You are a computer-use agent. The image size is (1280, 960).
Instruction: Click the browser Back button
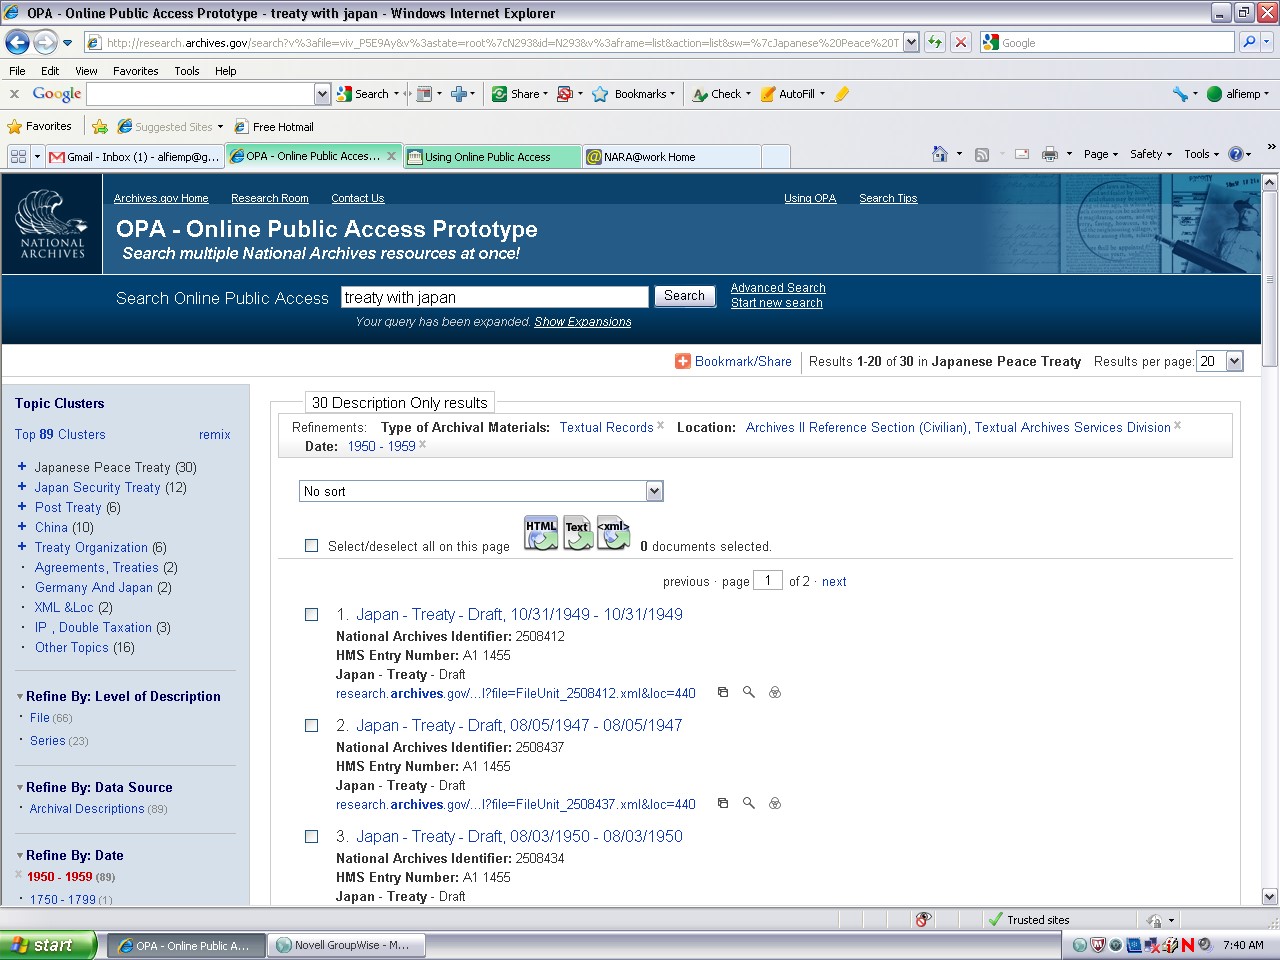tap(17, 42)
